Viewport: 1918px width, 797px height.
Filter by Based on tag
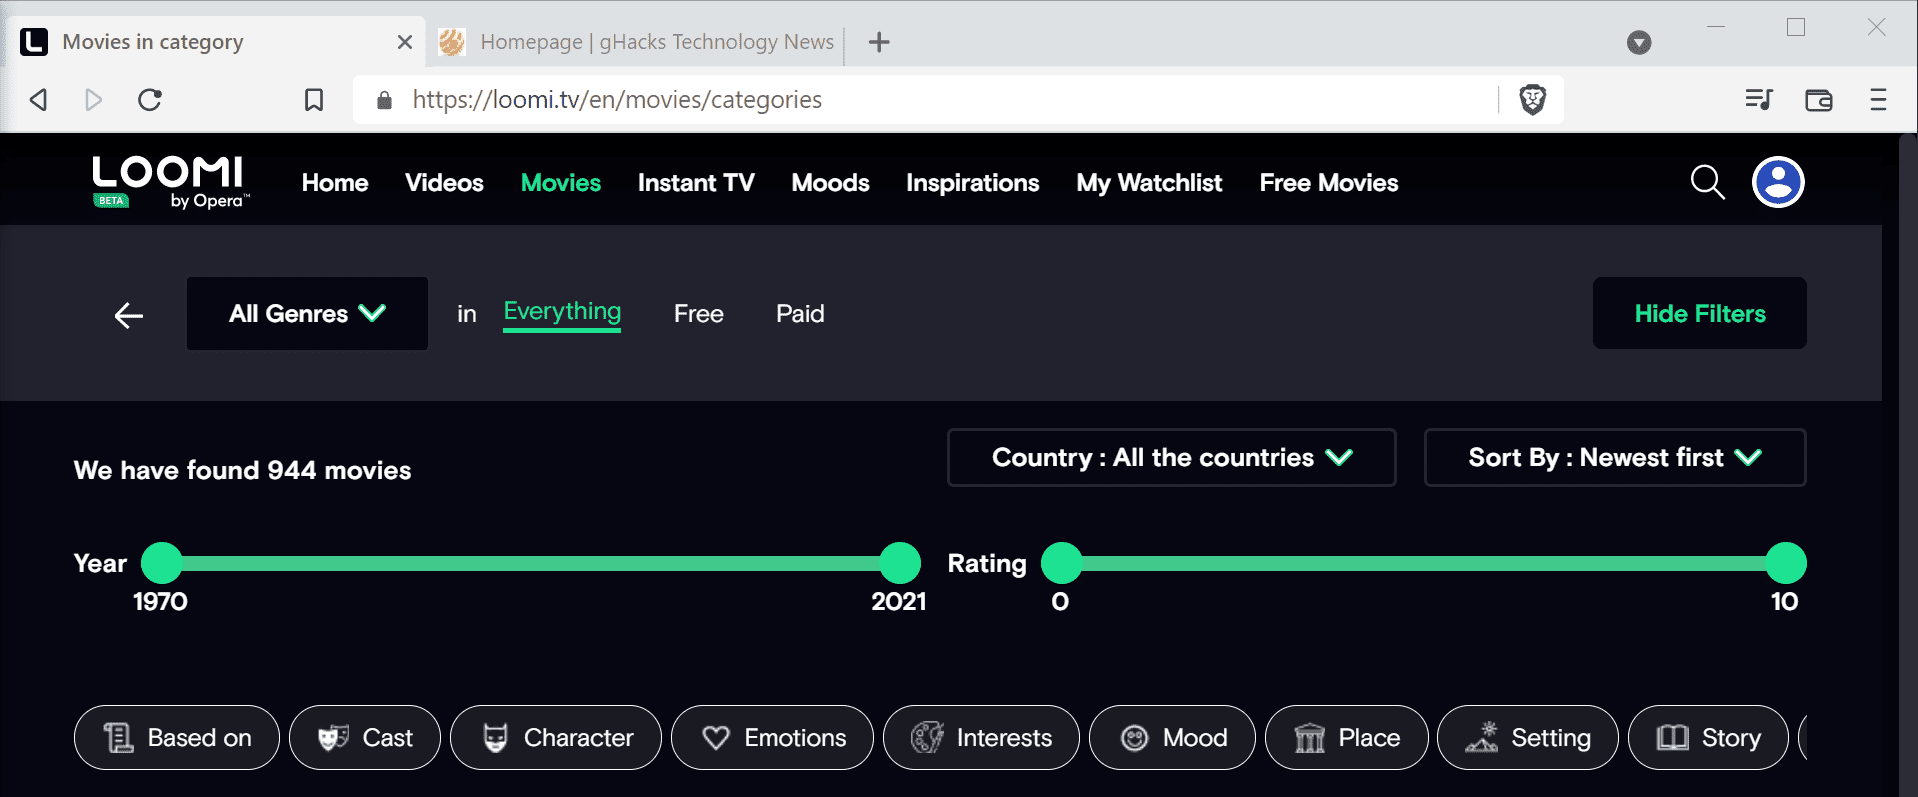[x=176, y=737]
